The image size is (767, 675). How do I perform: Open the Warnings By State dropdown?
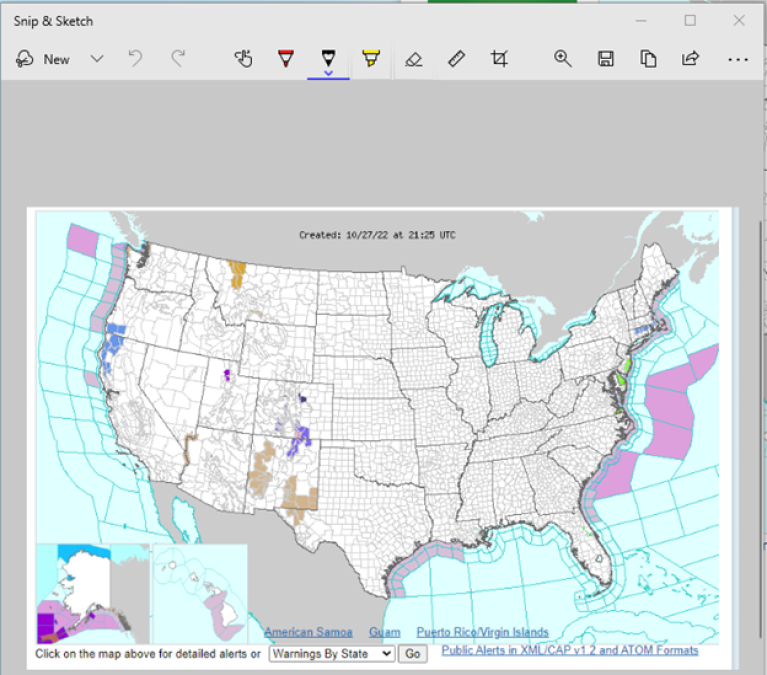click(x=332, y=654)
